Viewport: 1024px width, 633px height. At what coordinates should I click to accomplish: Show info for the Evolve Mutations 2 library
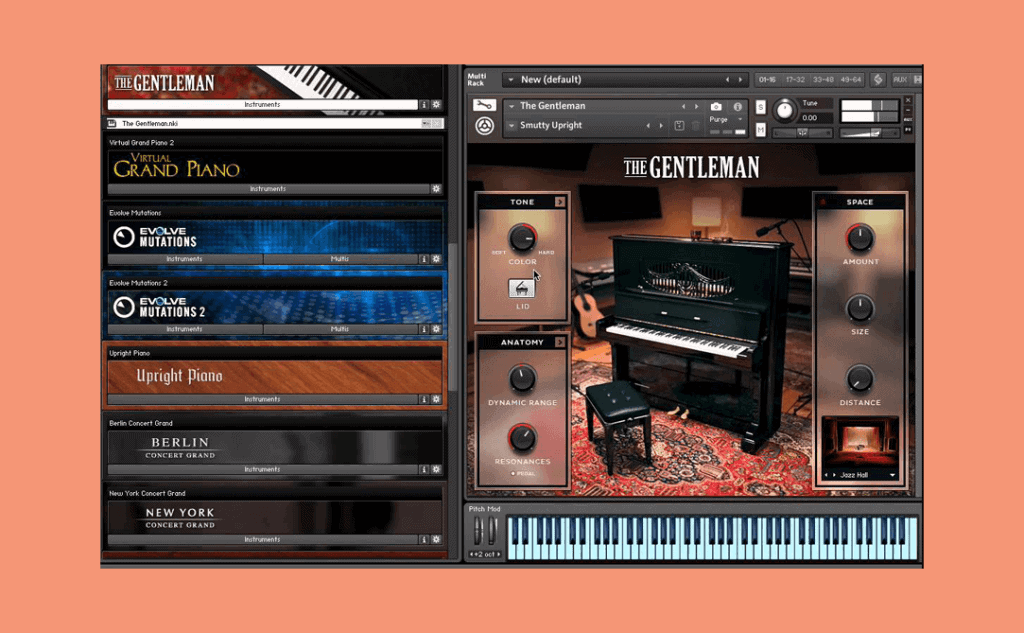(424, 329)
